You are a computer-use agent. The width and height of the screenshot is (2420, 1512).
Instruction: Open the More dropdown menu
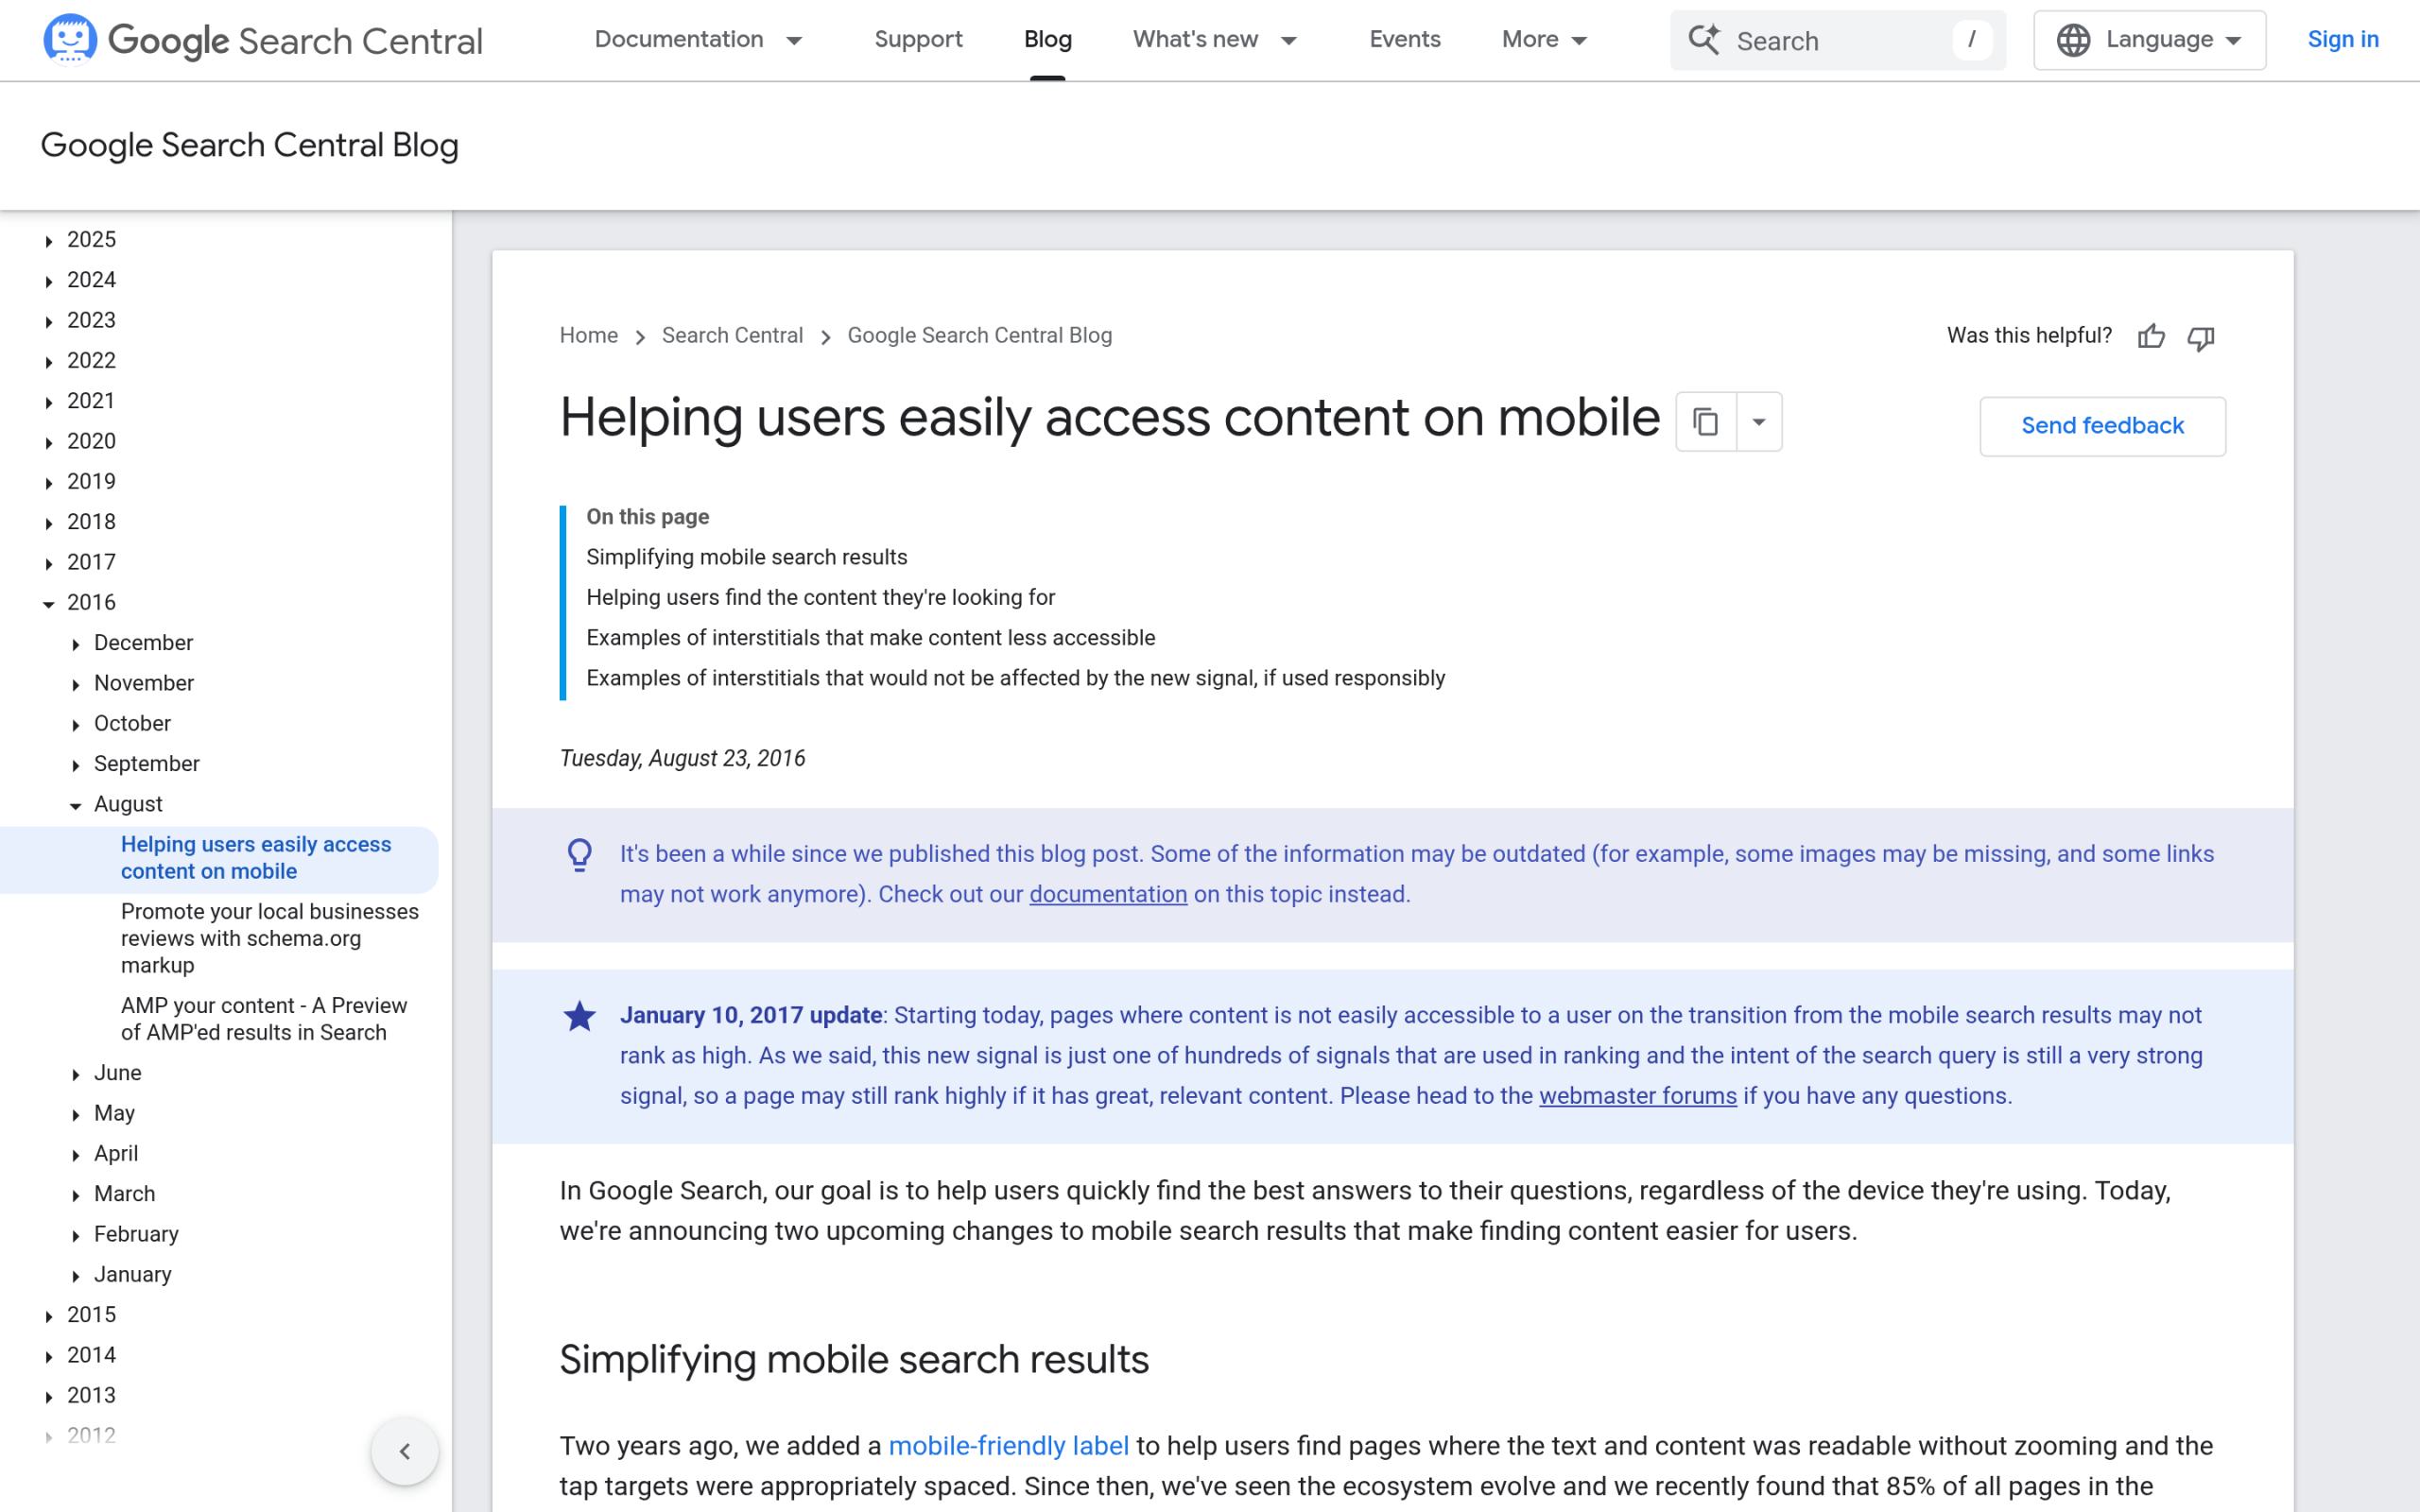pyautogui.click(x=1544, y=40)
